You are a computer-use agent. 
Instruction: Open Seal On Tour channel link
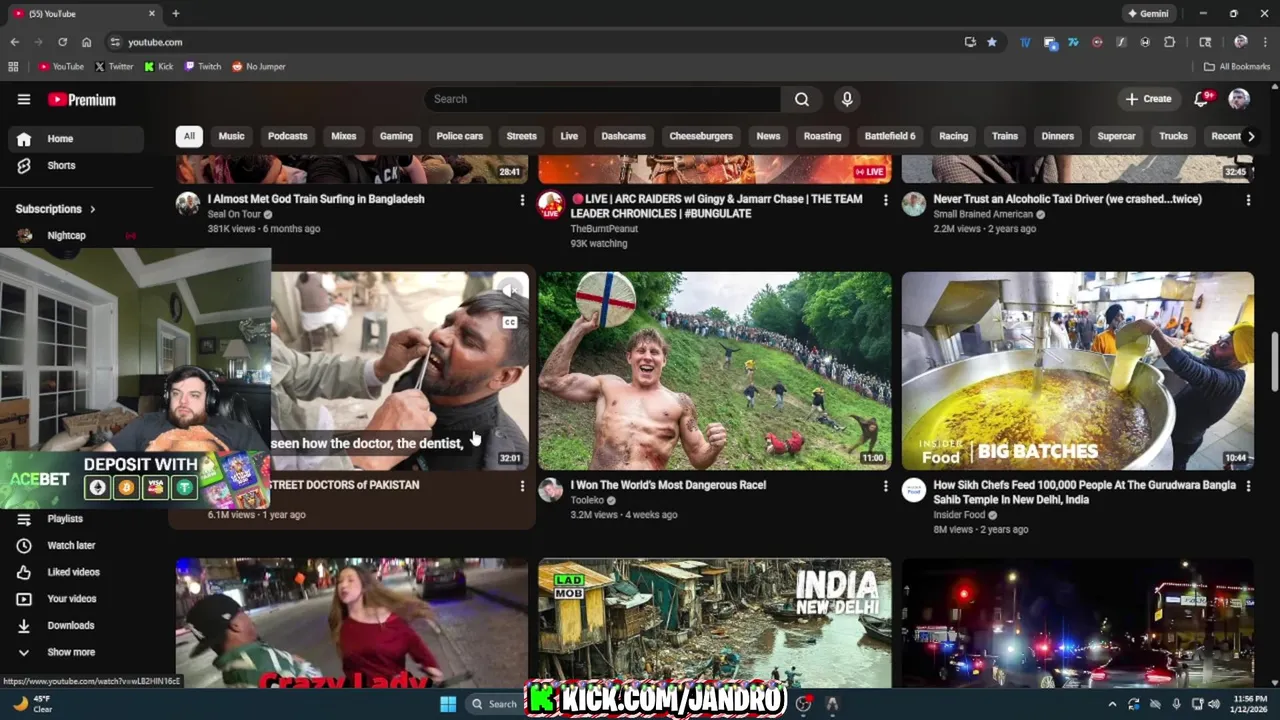coord(234,214)
